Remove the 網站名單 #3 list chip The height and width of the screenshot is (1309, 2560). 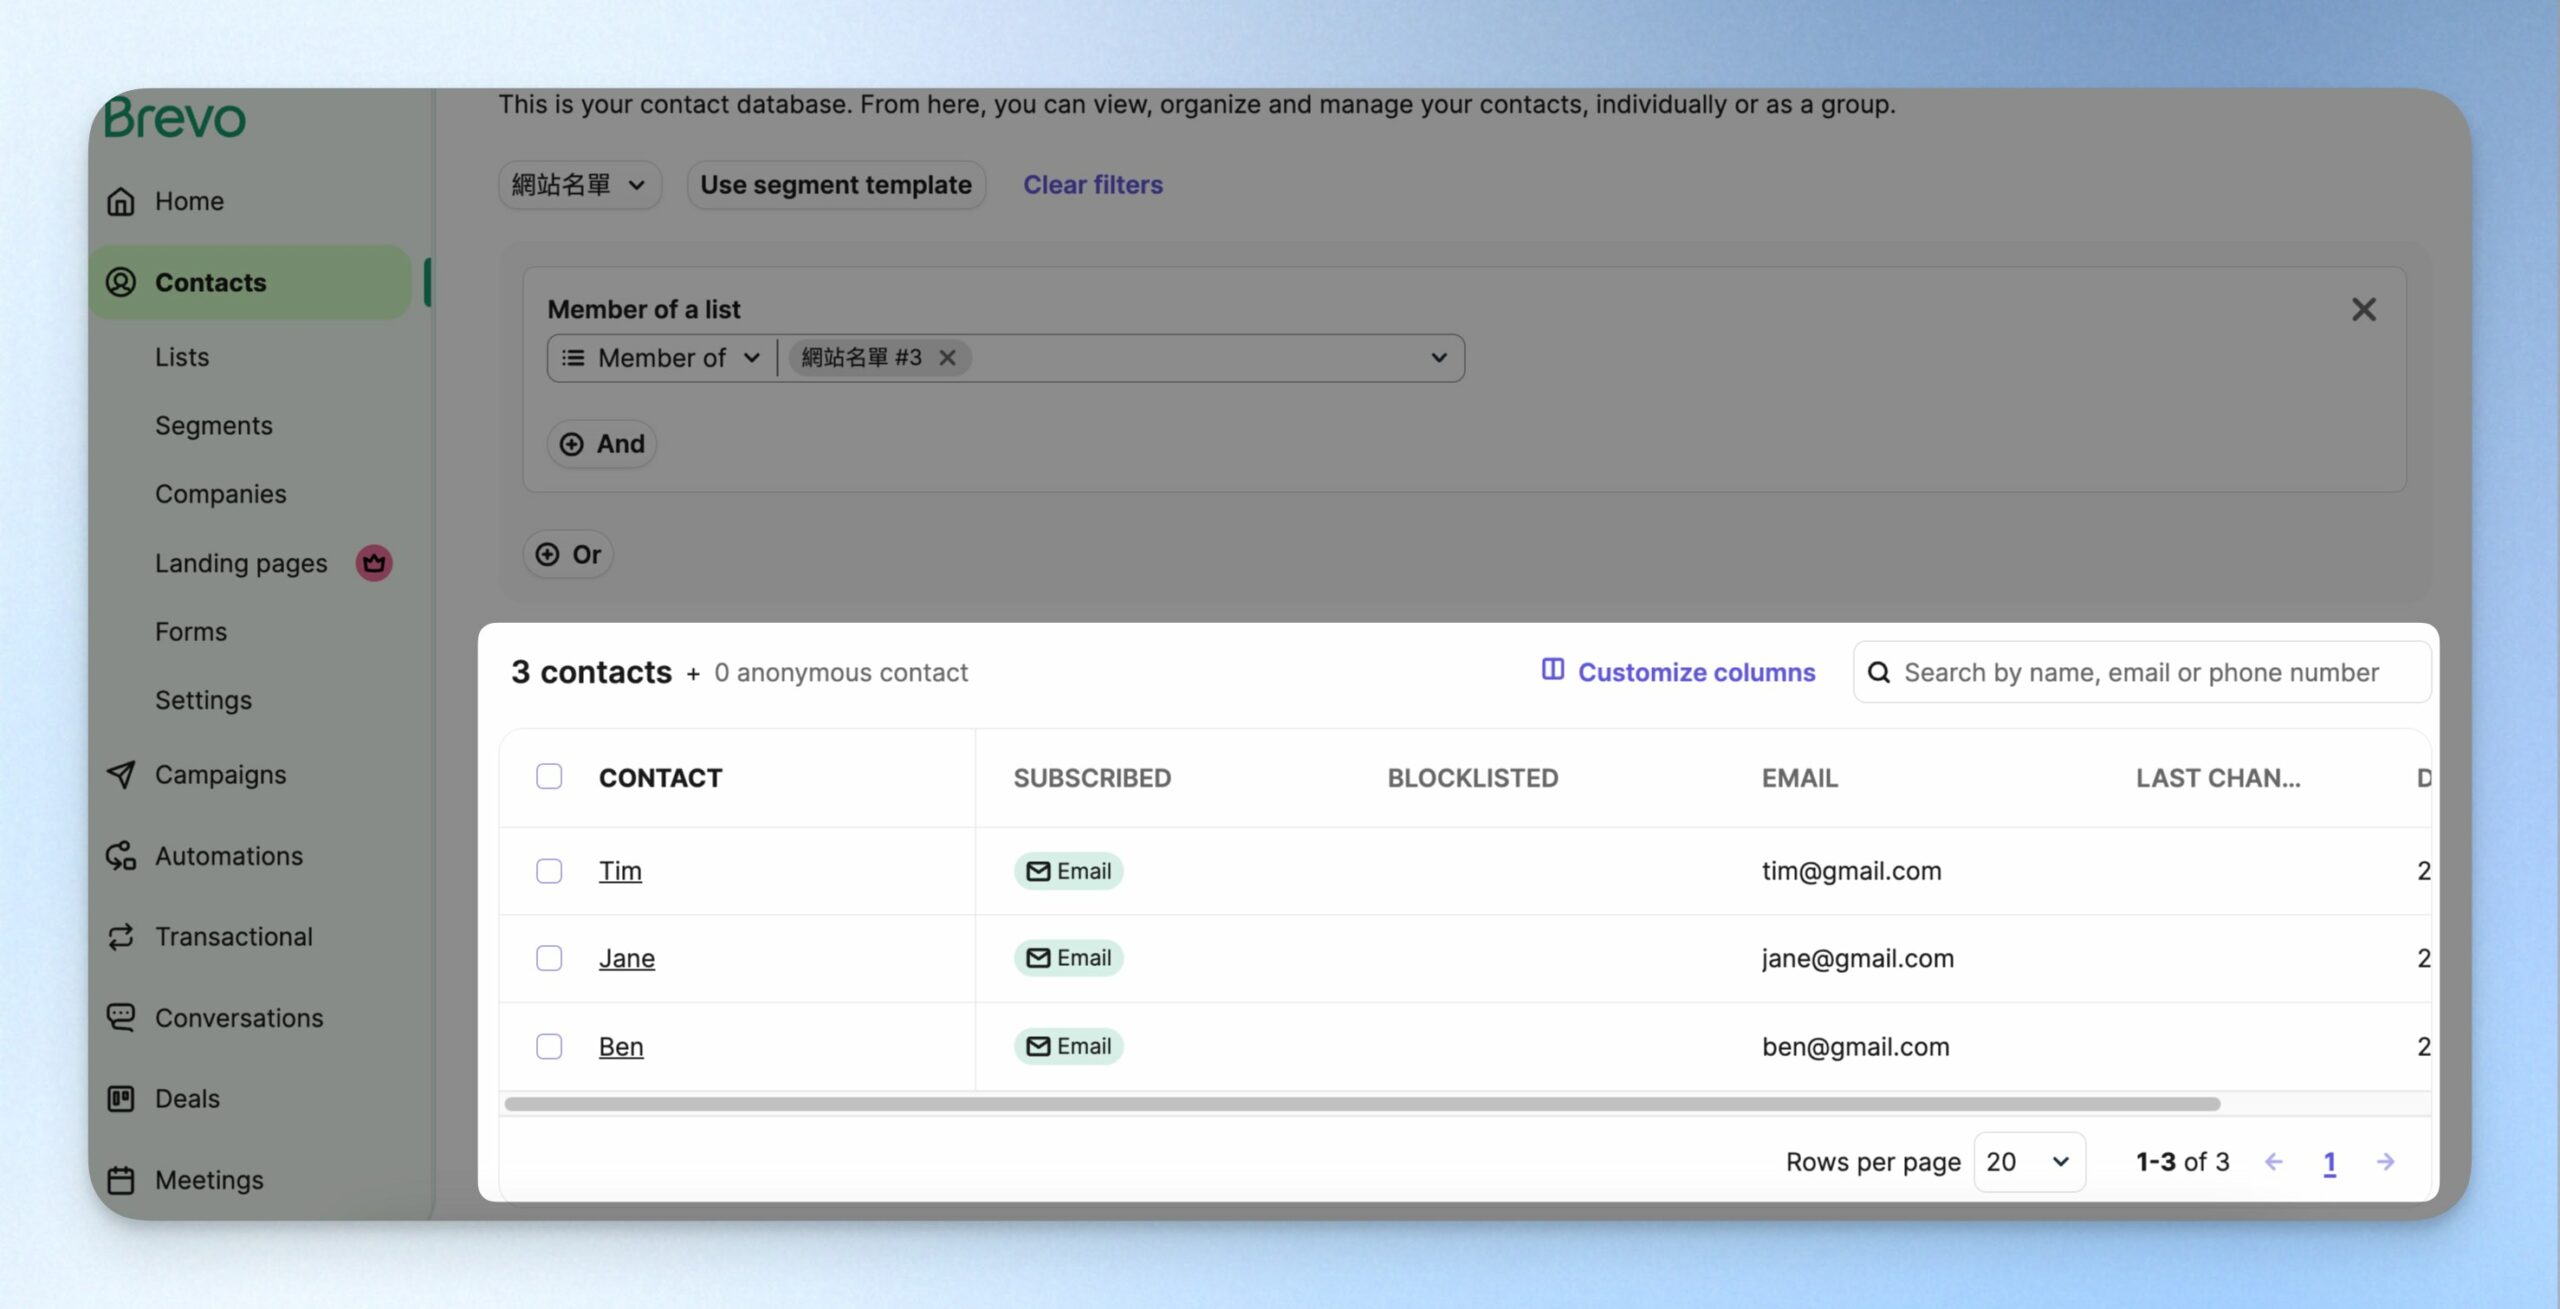[x=947, y=358]
